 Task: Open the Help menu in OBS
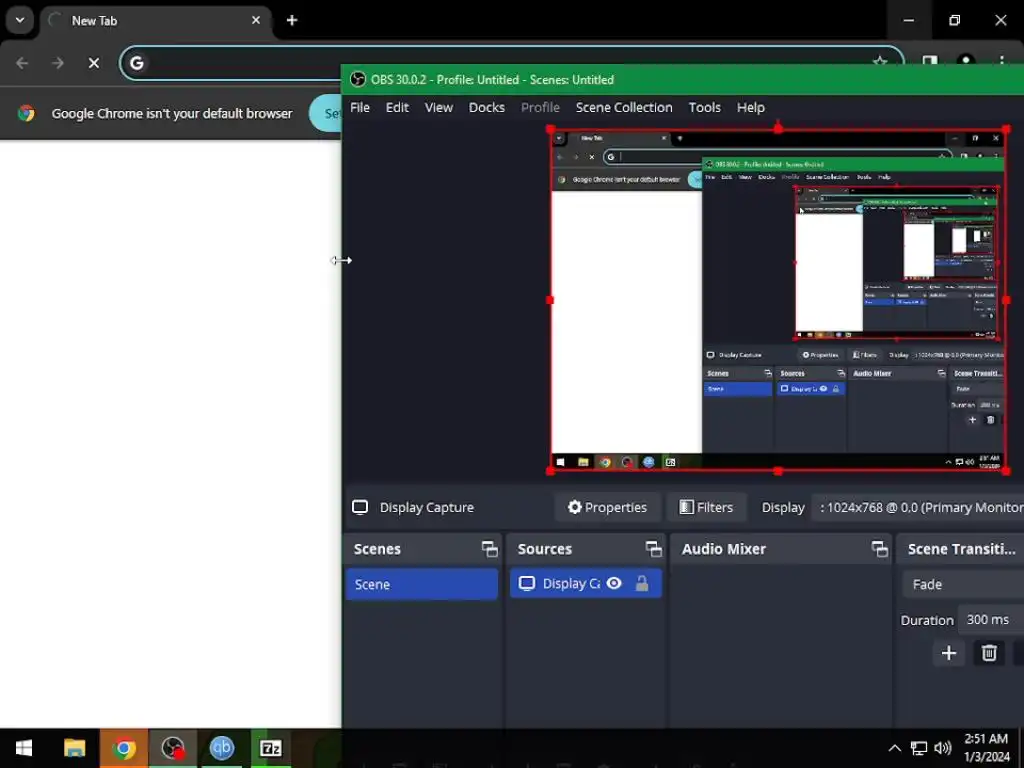[750, 108]
